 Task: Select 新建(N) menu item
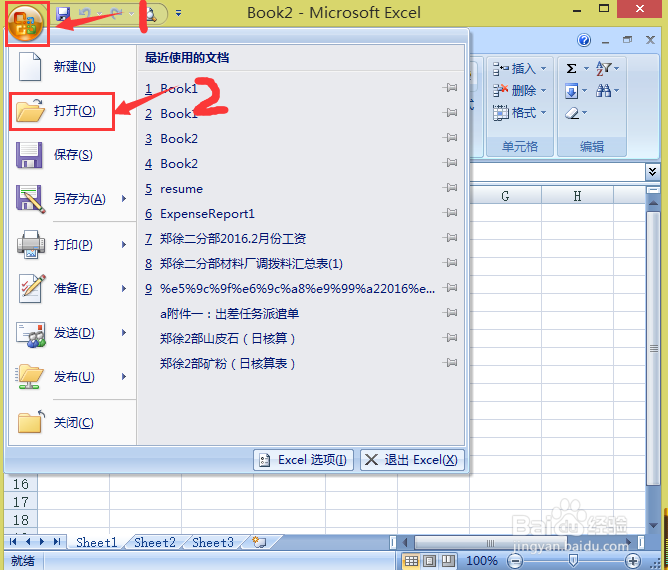[72, 66]
